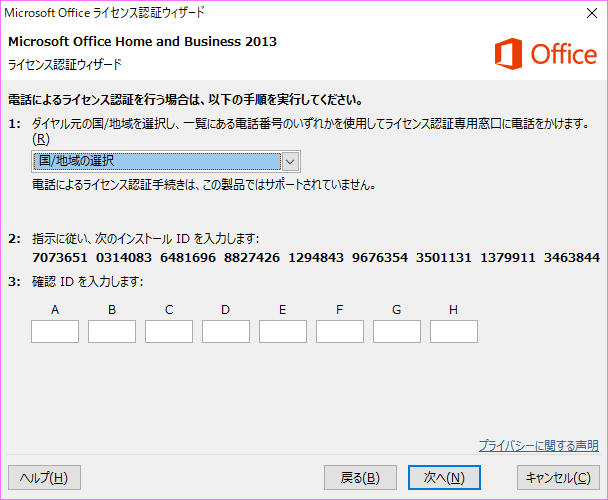Click the 国/地域の選択 combo box field

click(x=166, y=161)
